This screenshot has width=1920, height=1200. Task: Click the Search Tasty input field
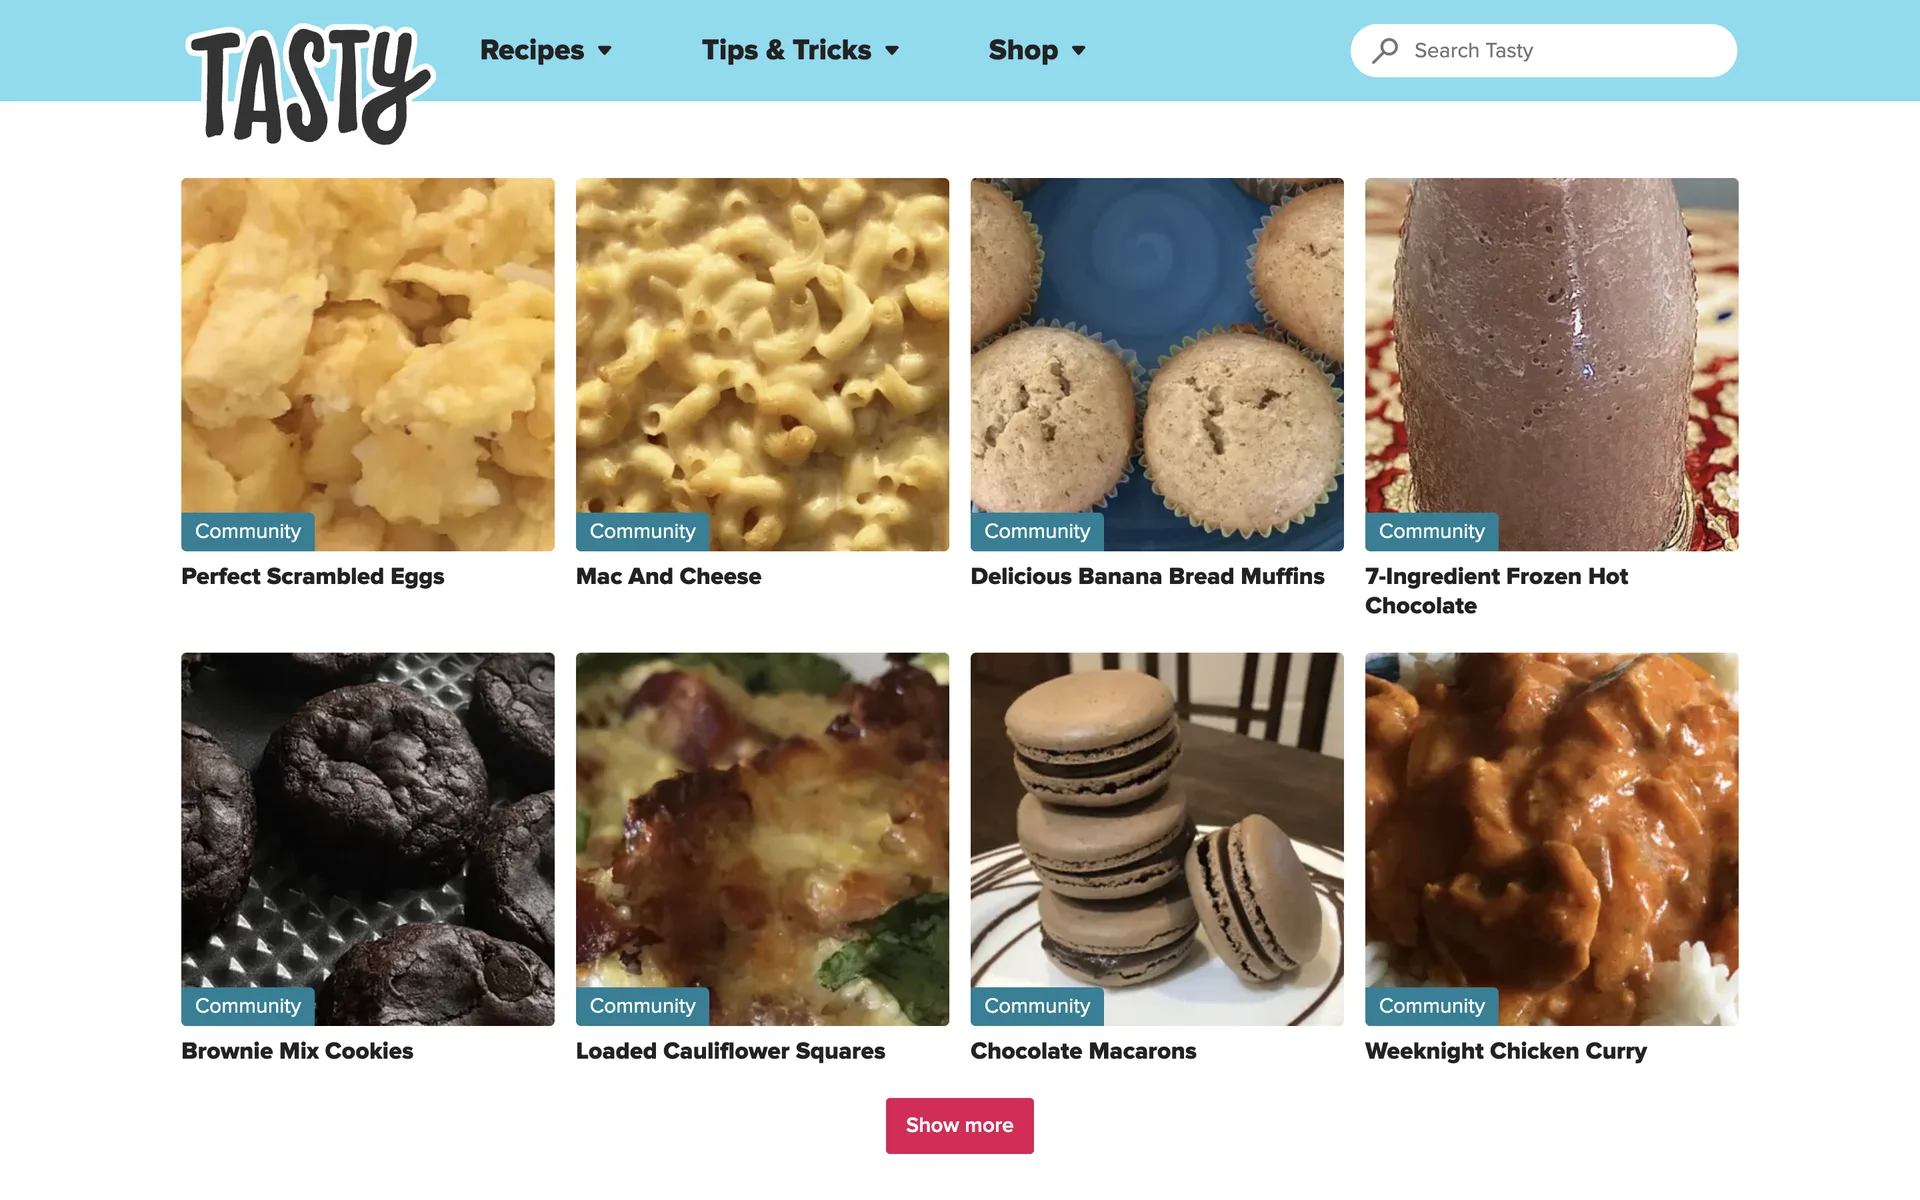click(x=1544, y=51)
